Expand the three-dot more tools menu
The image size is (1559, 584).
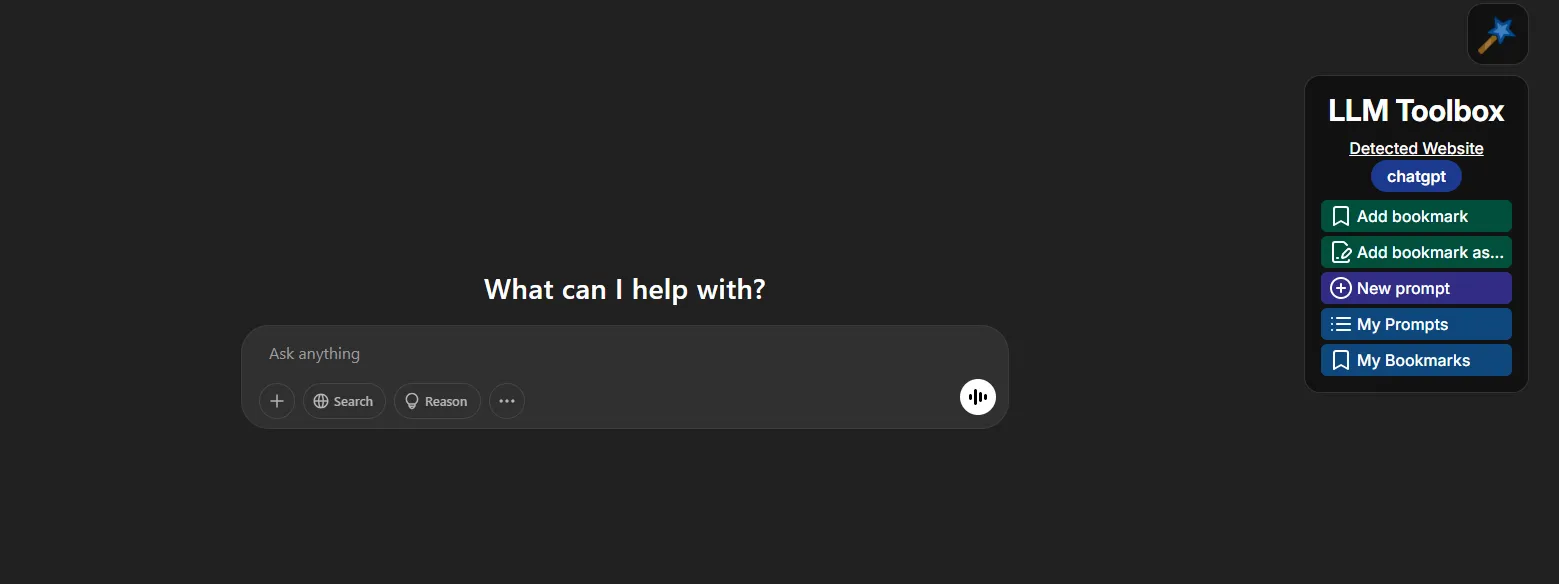[x=507, y=401]
